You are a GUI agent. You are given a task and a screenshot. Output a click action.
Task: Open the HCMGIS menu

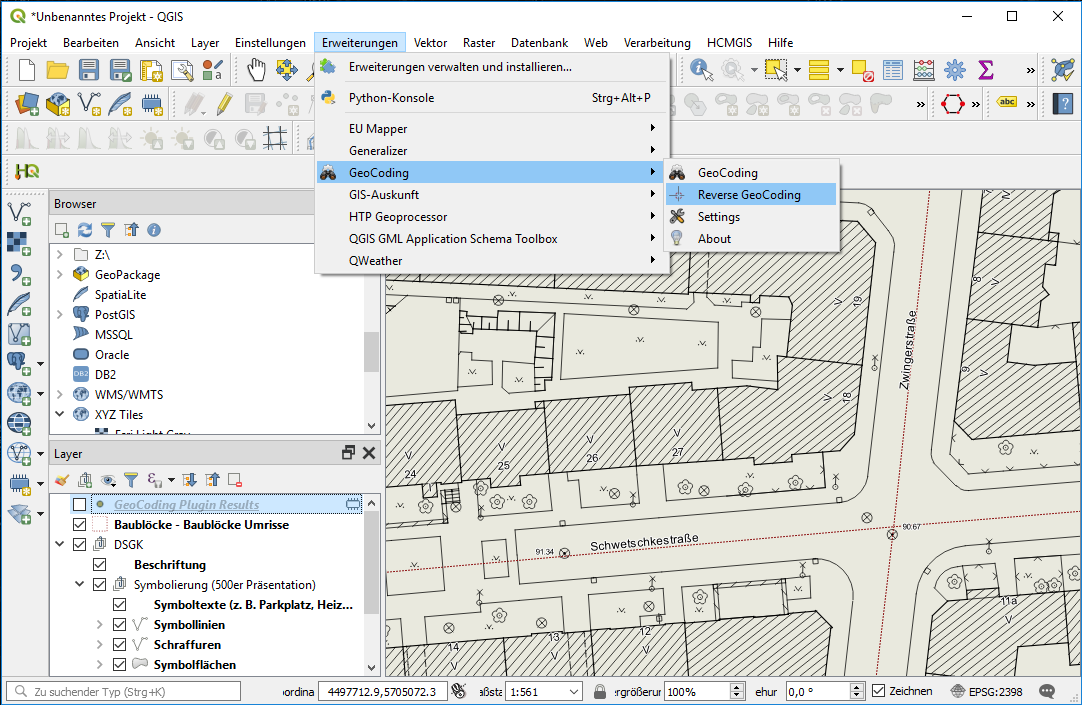click(729, 43)
